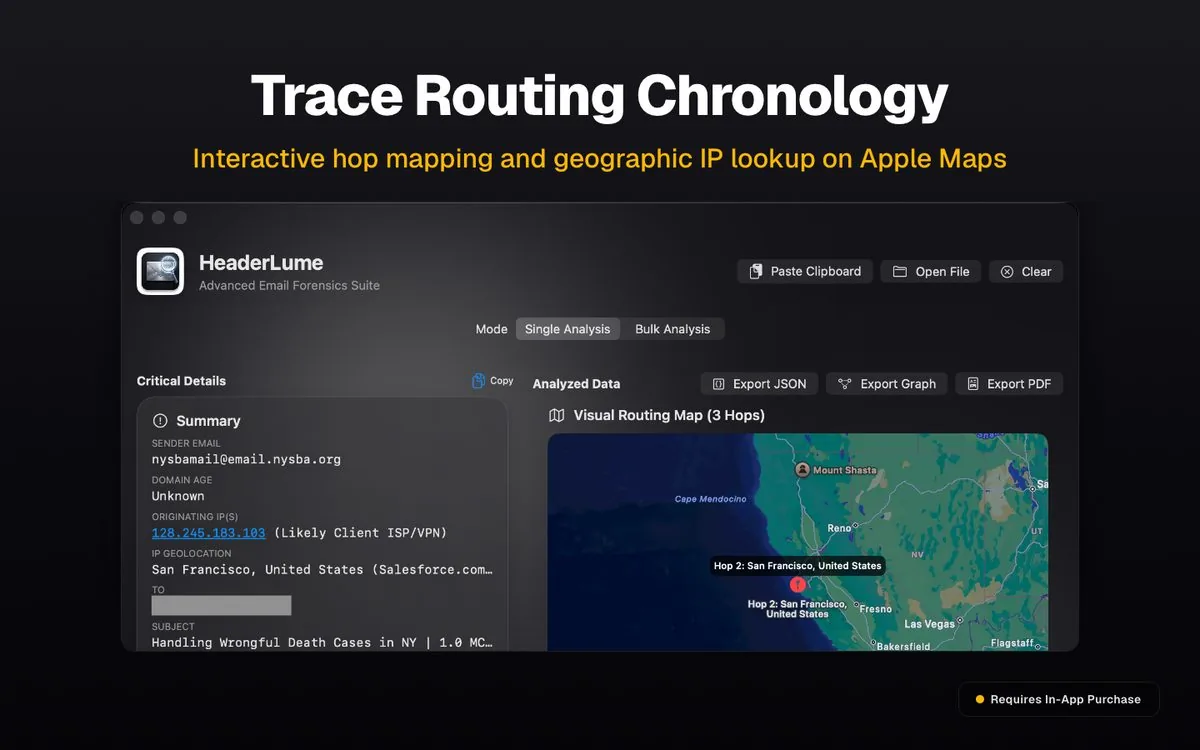Click the red Hop 2 map pin
The width and height of the screenshot is (1200, 750).
point(797,584)
